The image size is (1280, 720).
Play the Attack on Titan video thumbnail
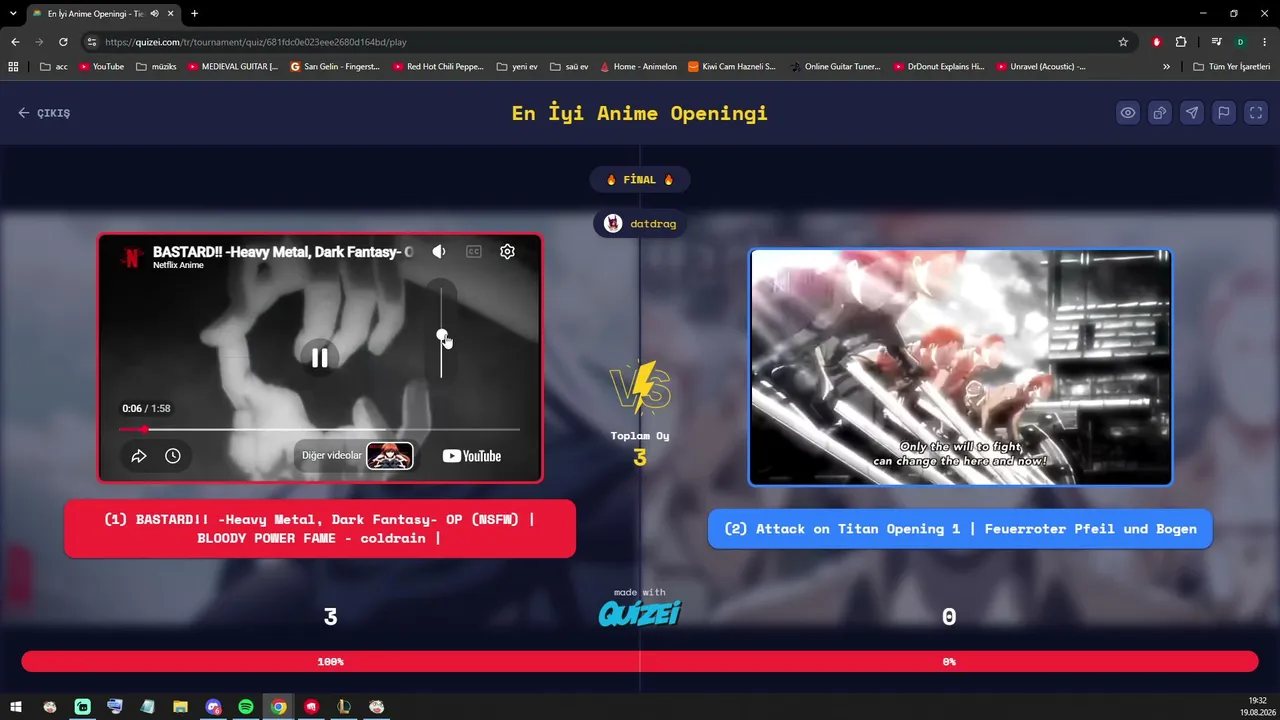[960, 367]
